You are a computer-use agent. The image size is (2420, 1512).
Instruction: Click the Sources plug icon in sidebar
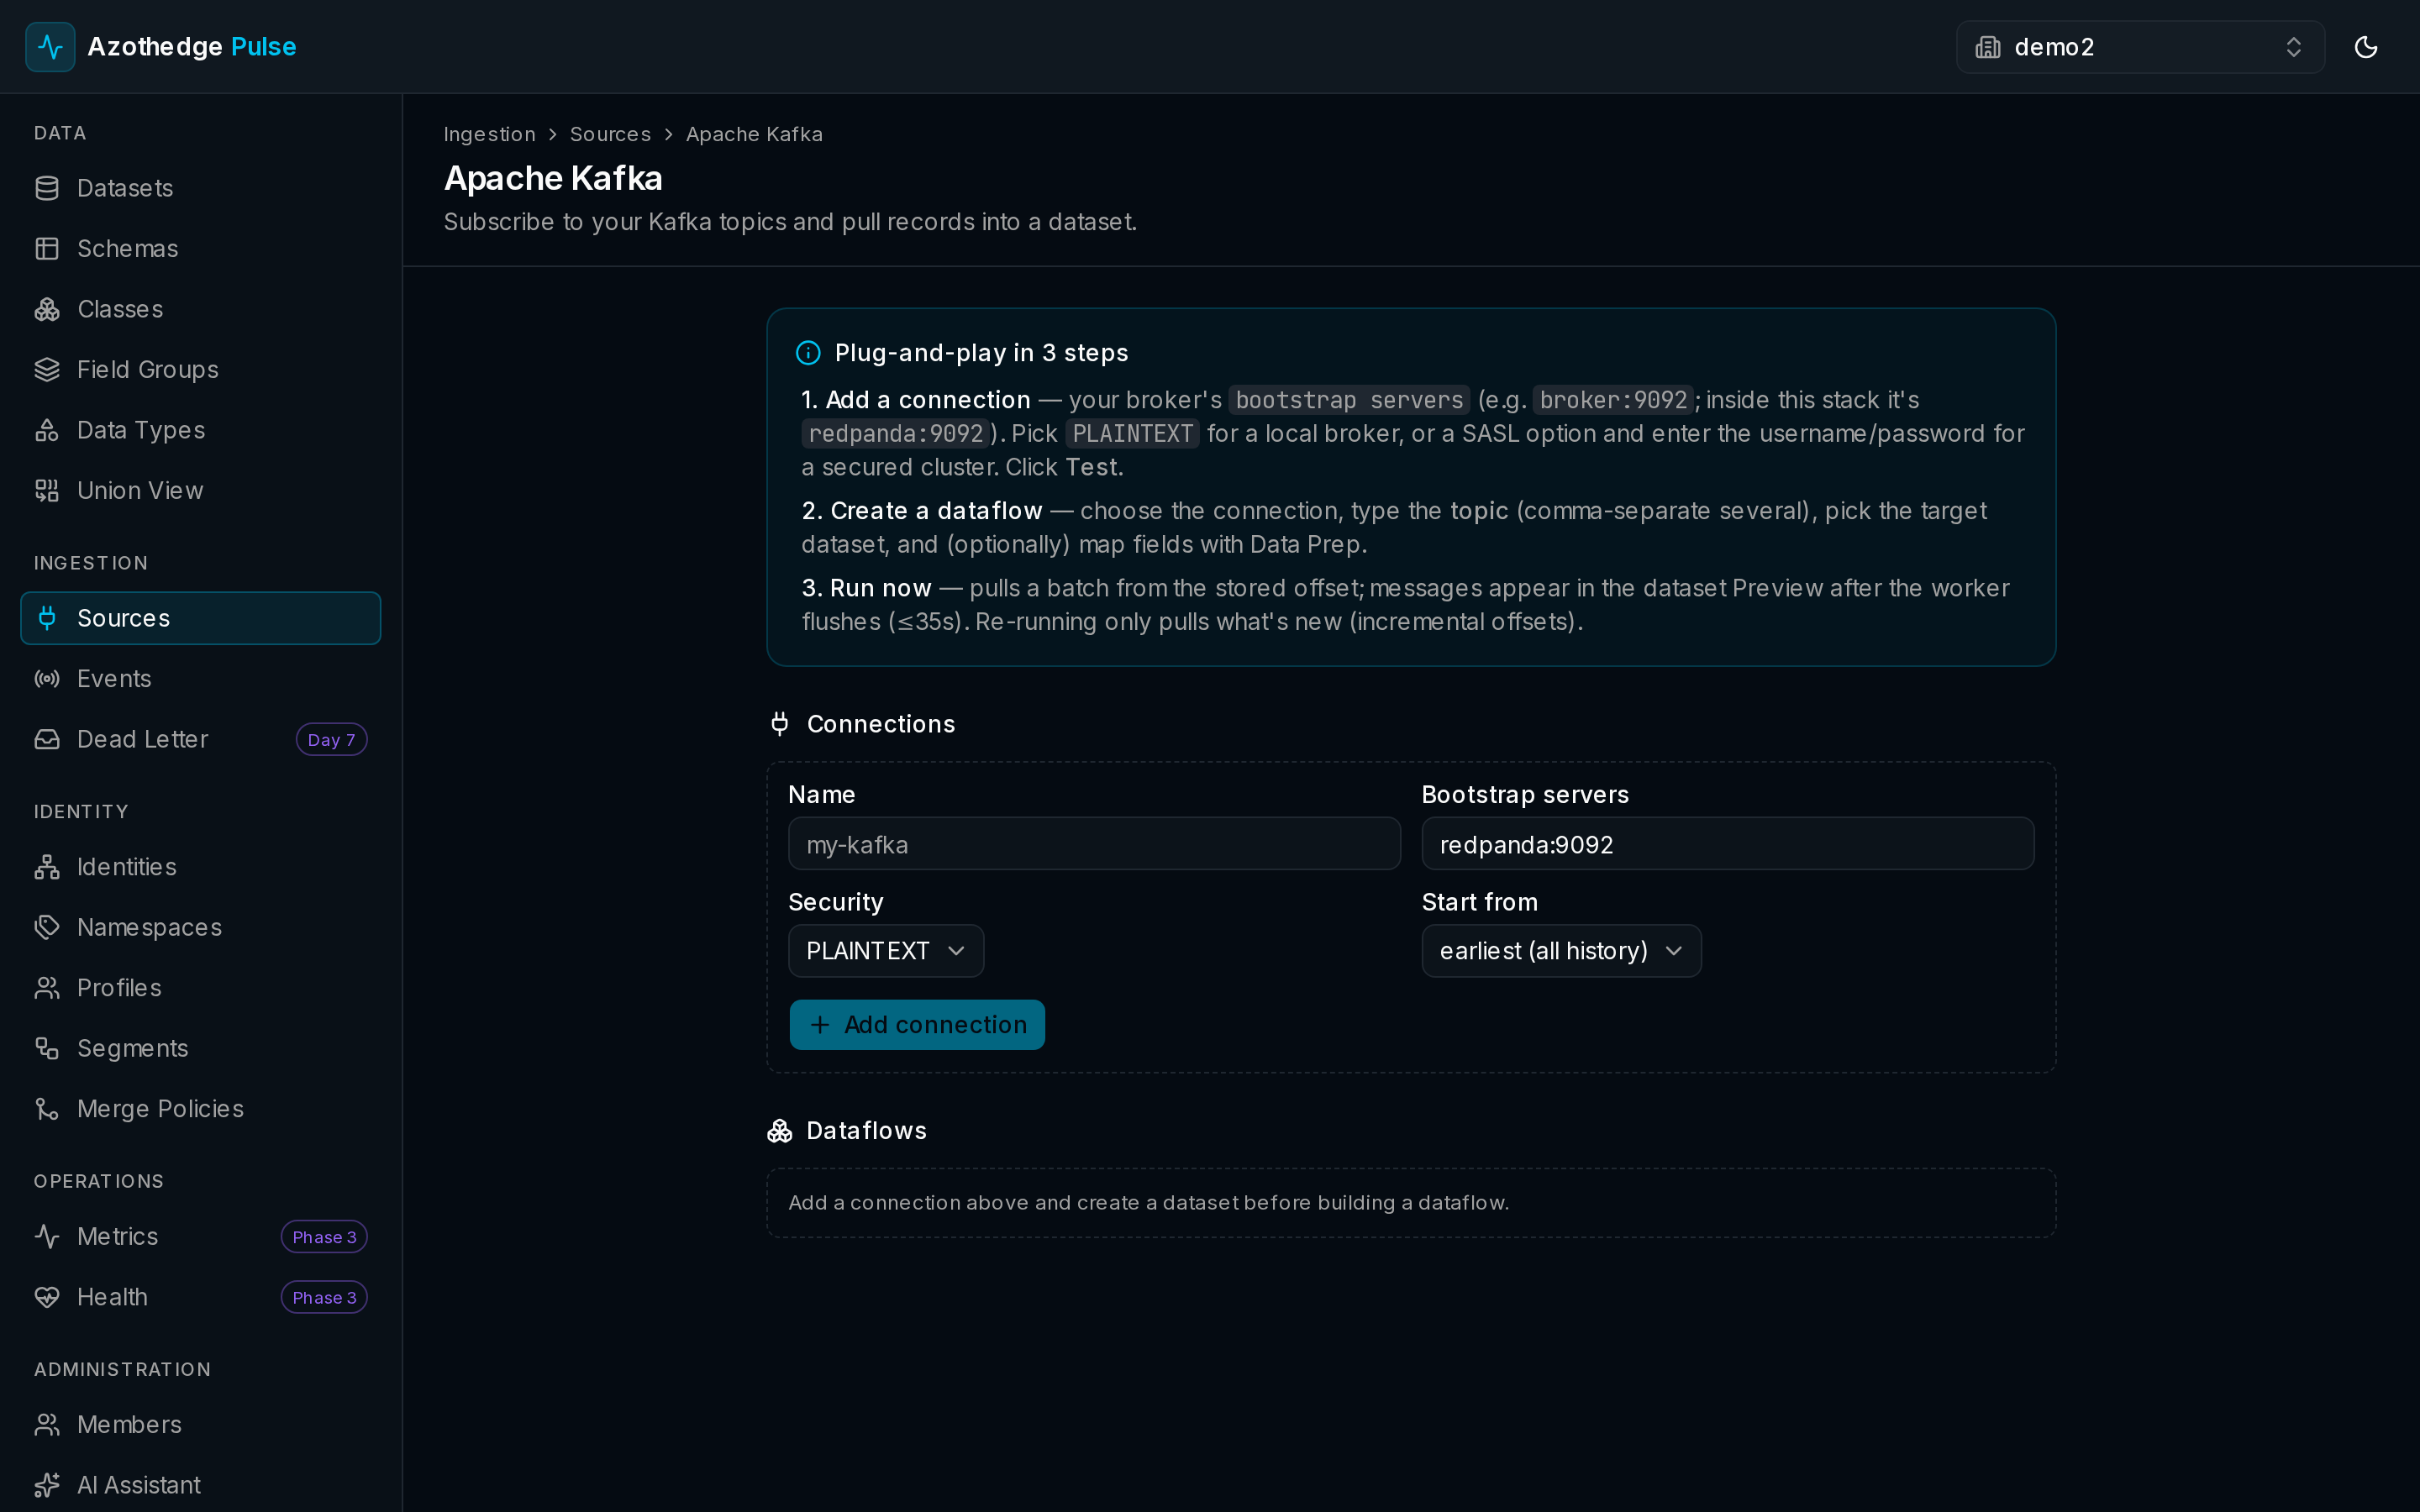coord(47,618)
